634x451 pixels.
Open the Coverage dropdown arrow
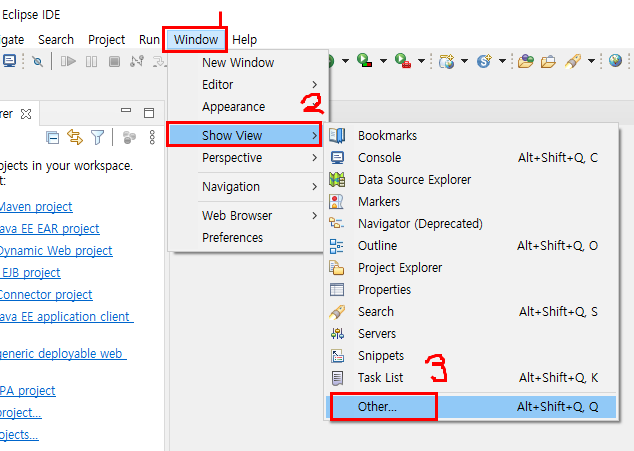[383, 61]
